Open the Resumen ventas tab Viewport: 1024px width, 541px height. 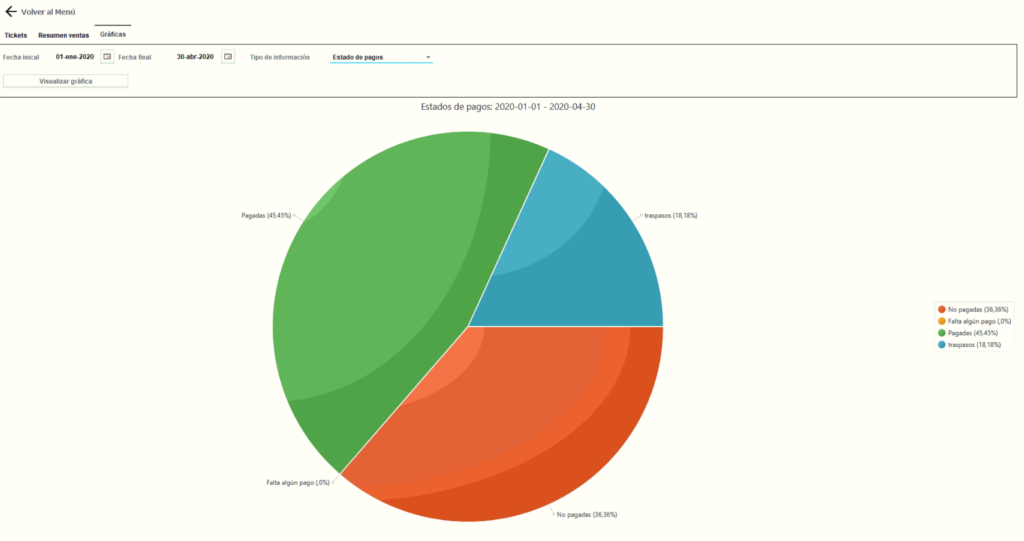(x=63, y=35)
